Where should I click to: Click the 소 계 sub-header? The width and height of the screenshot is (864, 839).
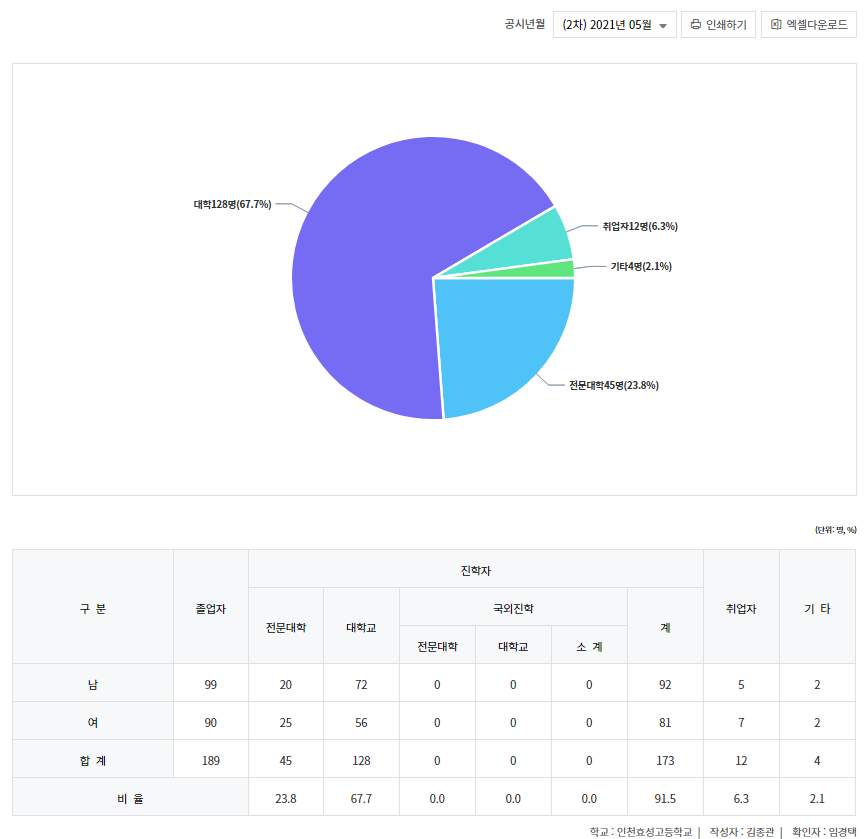click(589, 645)
